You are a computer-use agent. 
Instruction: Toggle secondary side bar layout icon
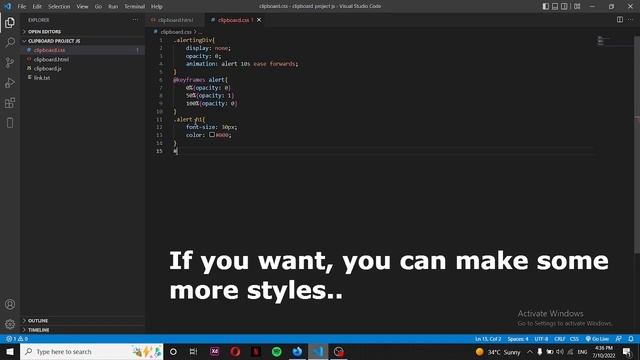tap(564, 6)
